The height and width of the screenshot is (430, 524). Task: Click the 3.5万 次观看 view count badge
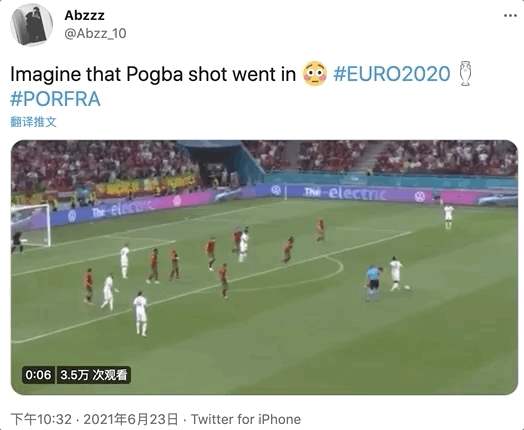[x=94, y=375]
